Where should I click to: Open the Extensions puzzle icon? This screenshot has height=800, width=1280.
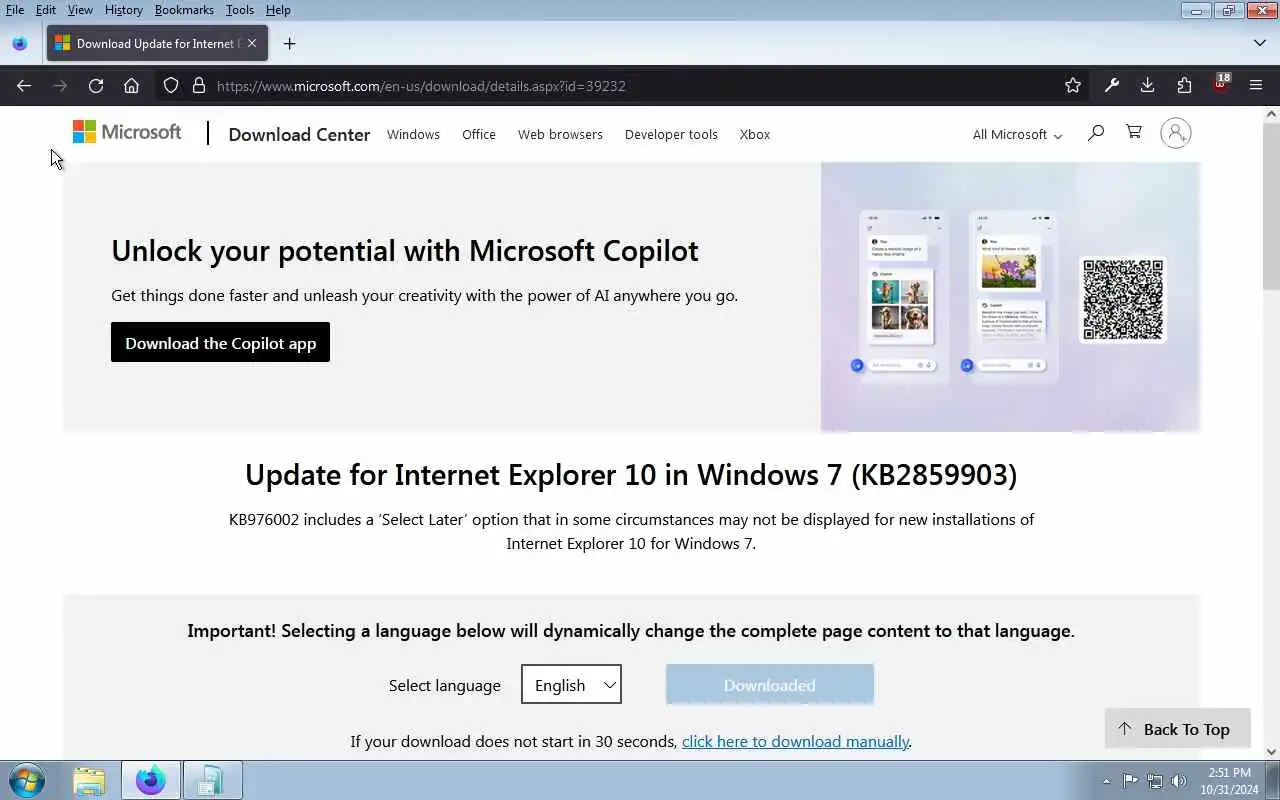click(x=1184, y=86)
